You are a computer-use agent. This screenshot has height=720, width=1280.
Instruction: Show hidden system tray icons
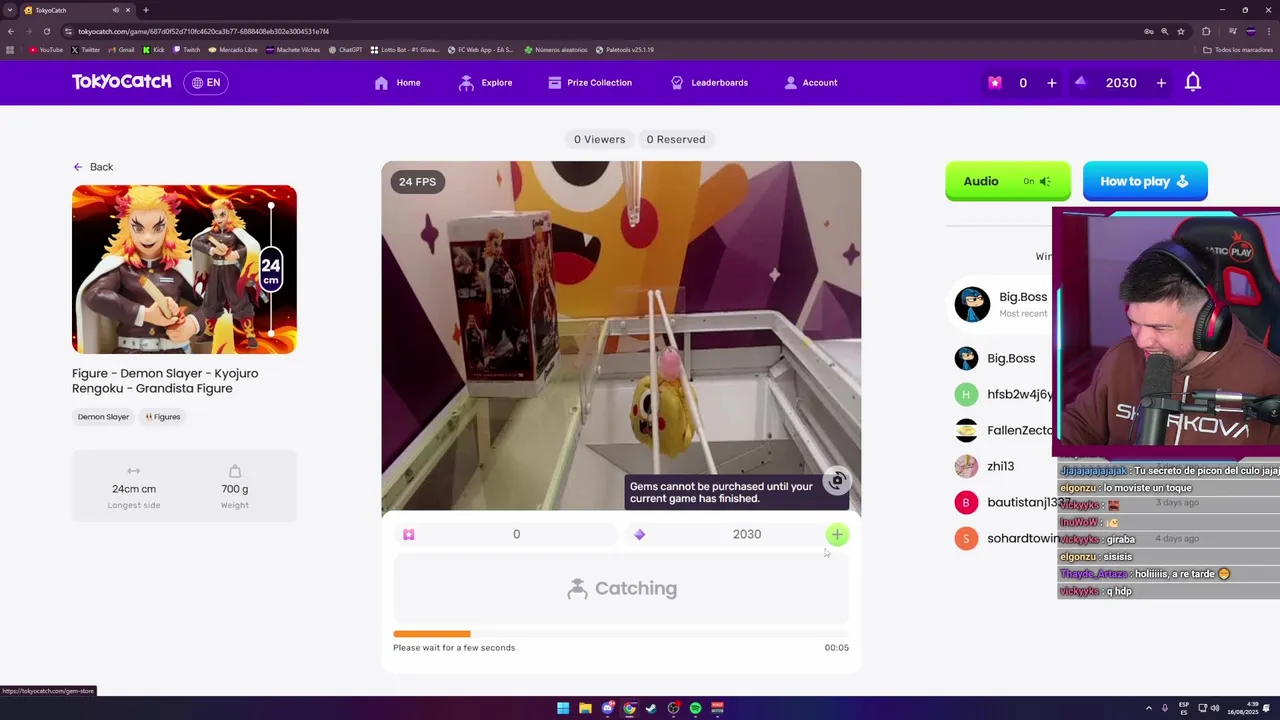tap(1148, 708)
